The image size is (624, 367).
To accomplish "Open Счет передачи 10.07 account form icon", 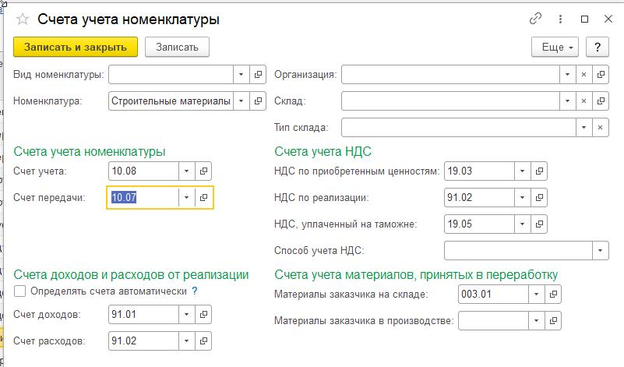I will click(203, 197).
